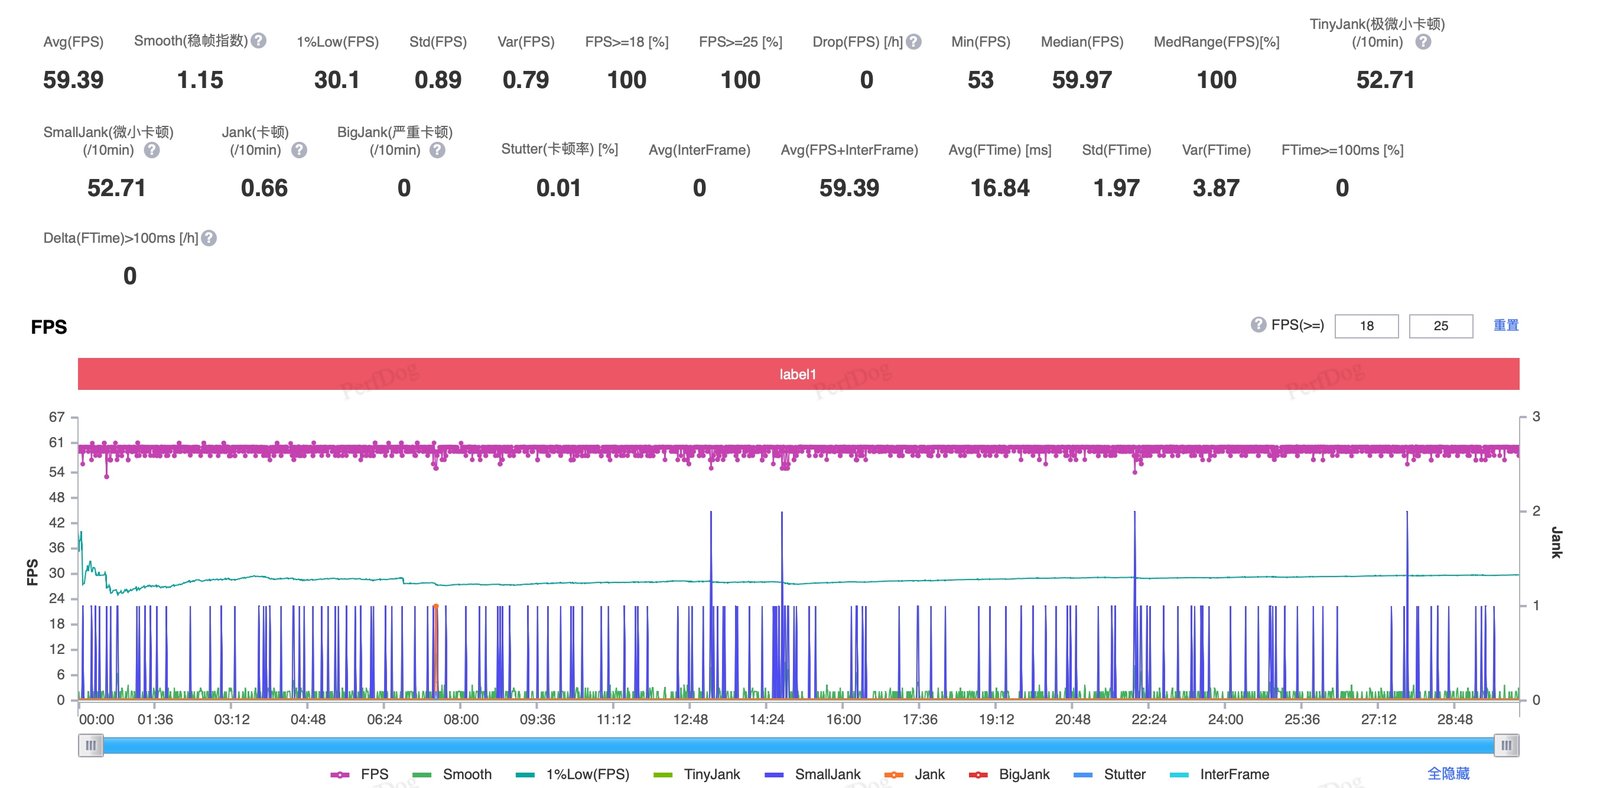
Task: Select the red label1 bar
Action: [x=798, y=374]
